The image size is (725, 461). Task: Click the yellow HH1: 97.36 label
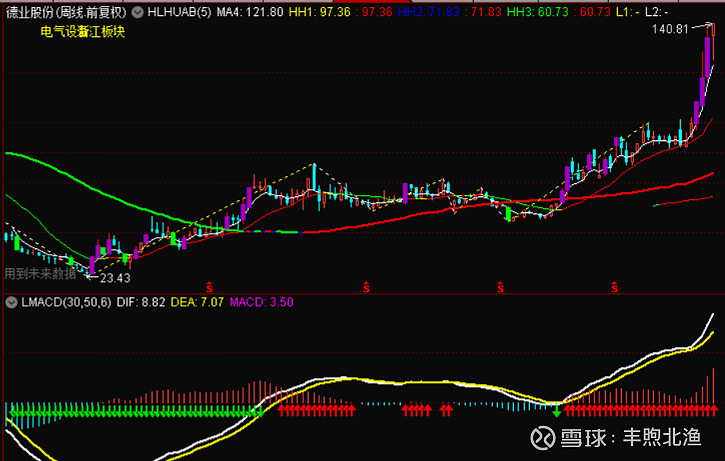(x=319, y=12)
